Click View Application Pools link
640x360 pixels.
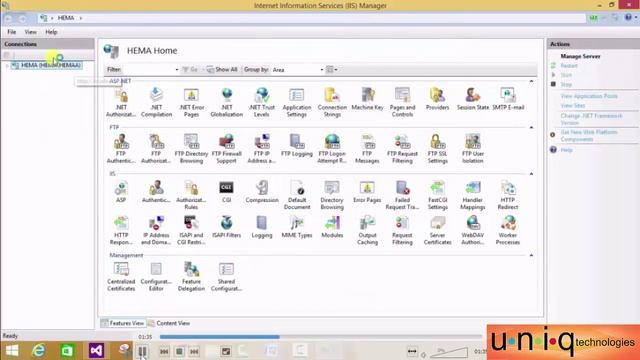pyautogui.click(x=589, y=96)
